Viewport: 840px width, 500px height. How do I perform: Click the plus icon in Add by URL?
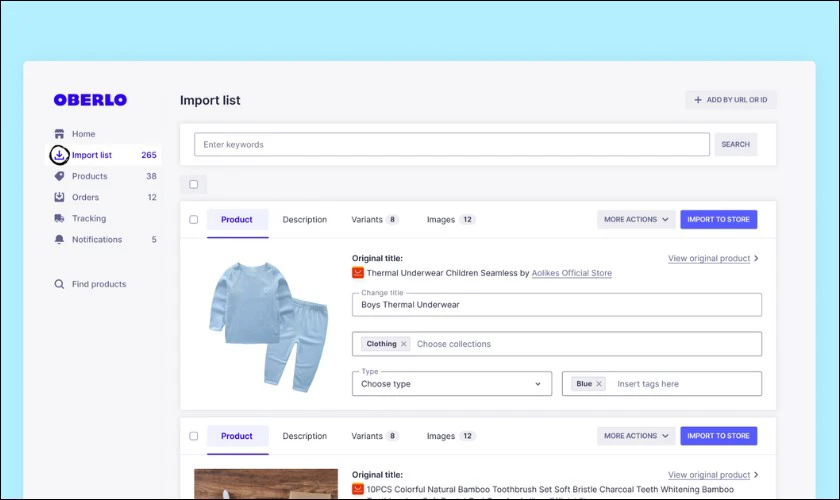[x=698, y=100]
